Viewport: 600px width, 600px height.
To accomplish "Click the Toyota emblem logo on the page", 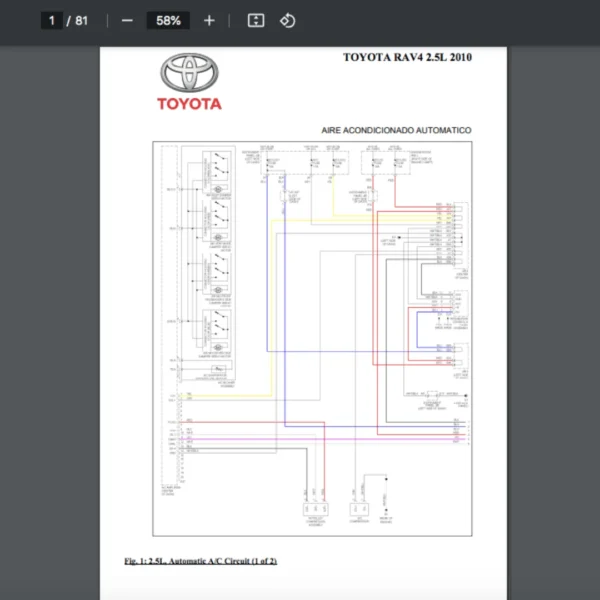I will (x=189, y=73).
